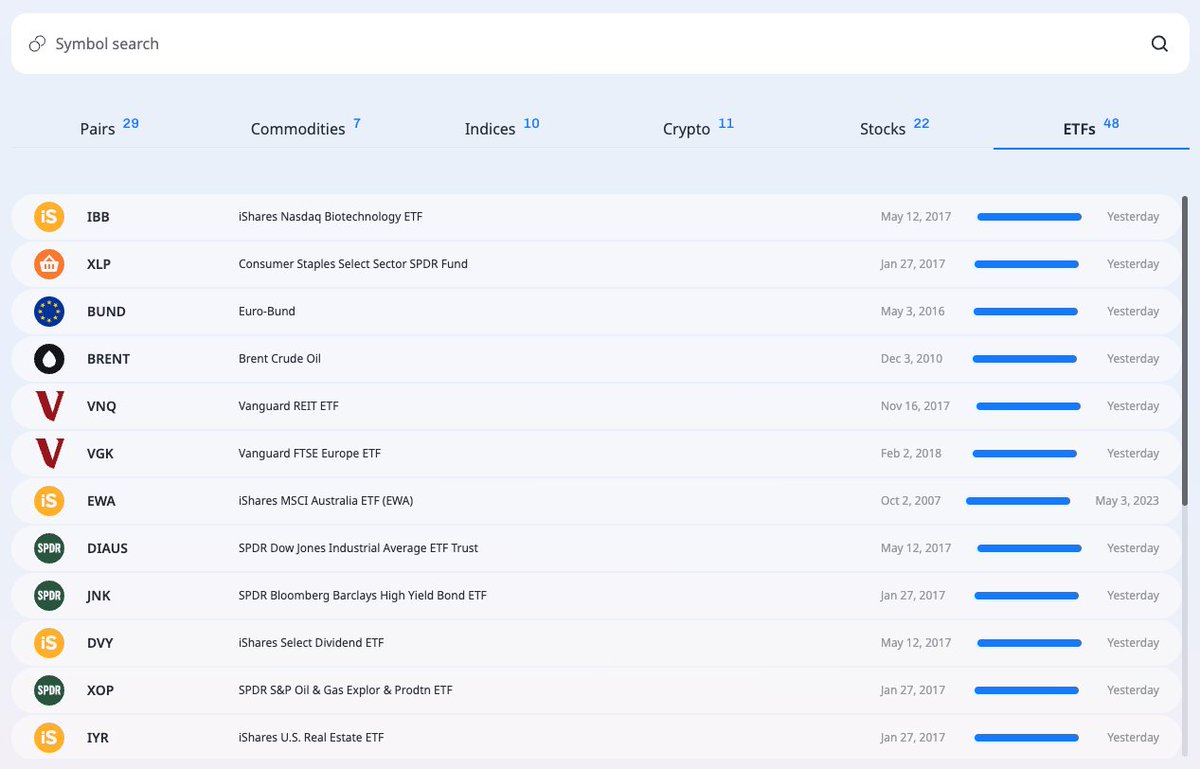Select the VNQ symbol
Viewport: 1200px width, 769px height.
click(102, 406)
